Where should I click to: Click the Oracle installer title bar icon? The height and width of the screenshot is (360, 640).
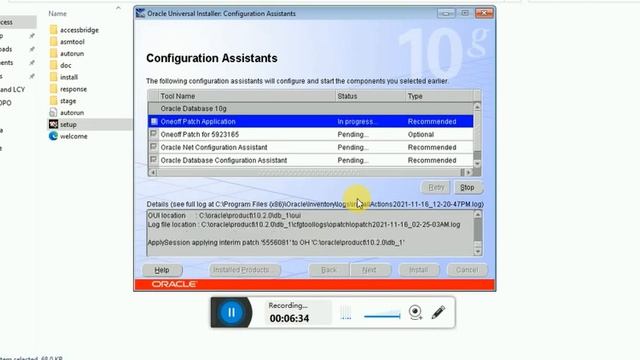pyautogui.click(x=140, y=13)
